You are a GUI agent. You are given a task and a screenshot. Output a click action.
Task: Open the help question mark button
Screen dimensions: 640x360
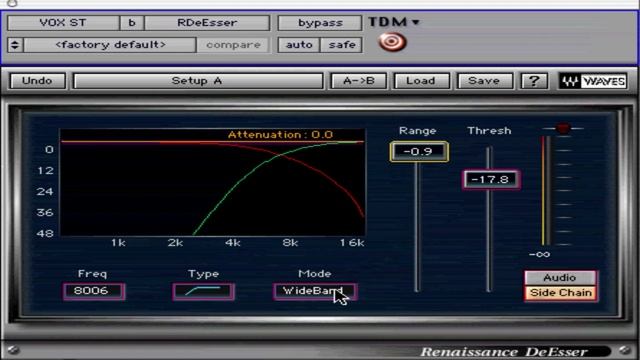click(534, 81)
